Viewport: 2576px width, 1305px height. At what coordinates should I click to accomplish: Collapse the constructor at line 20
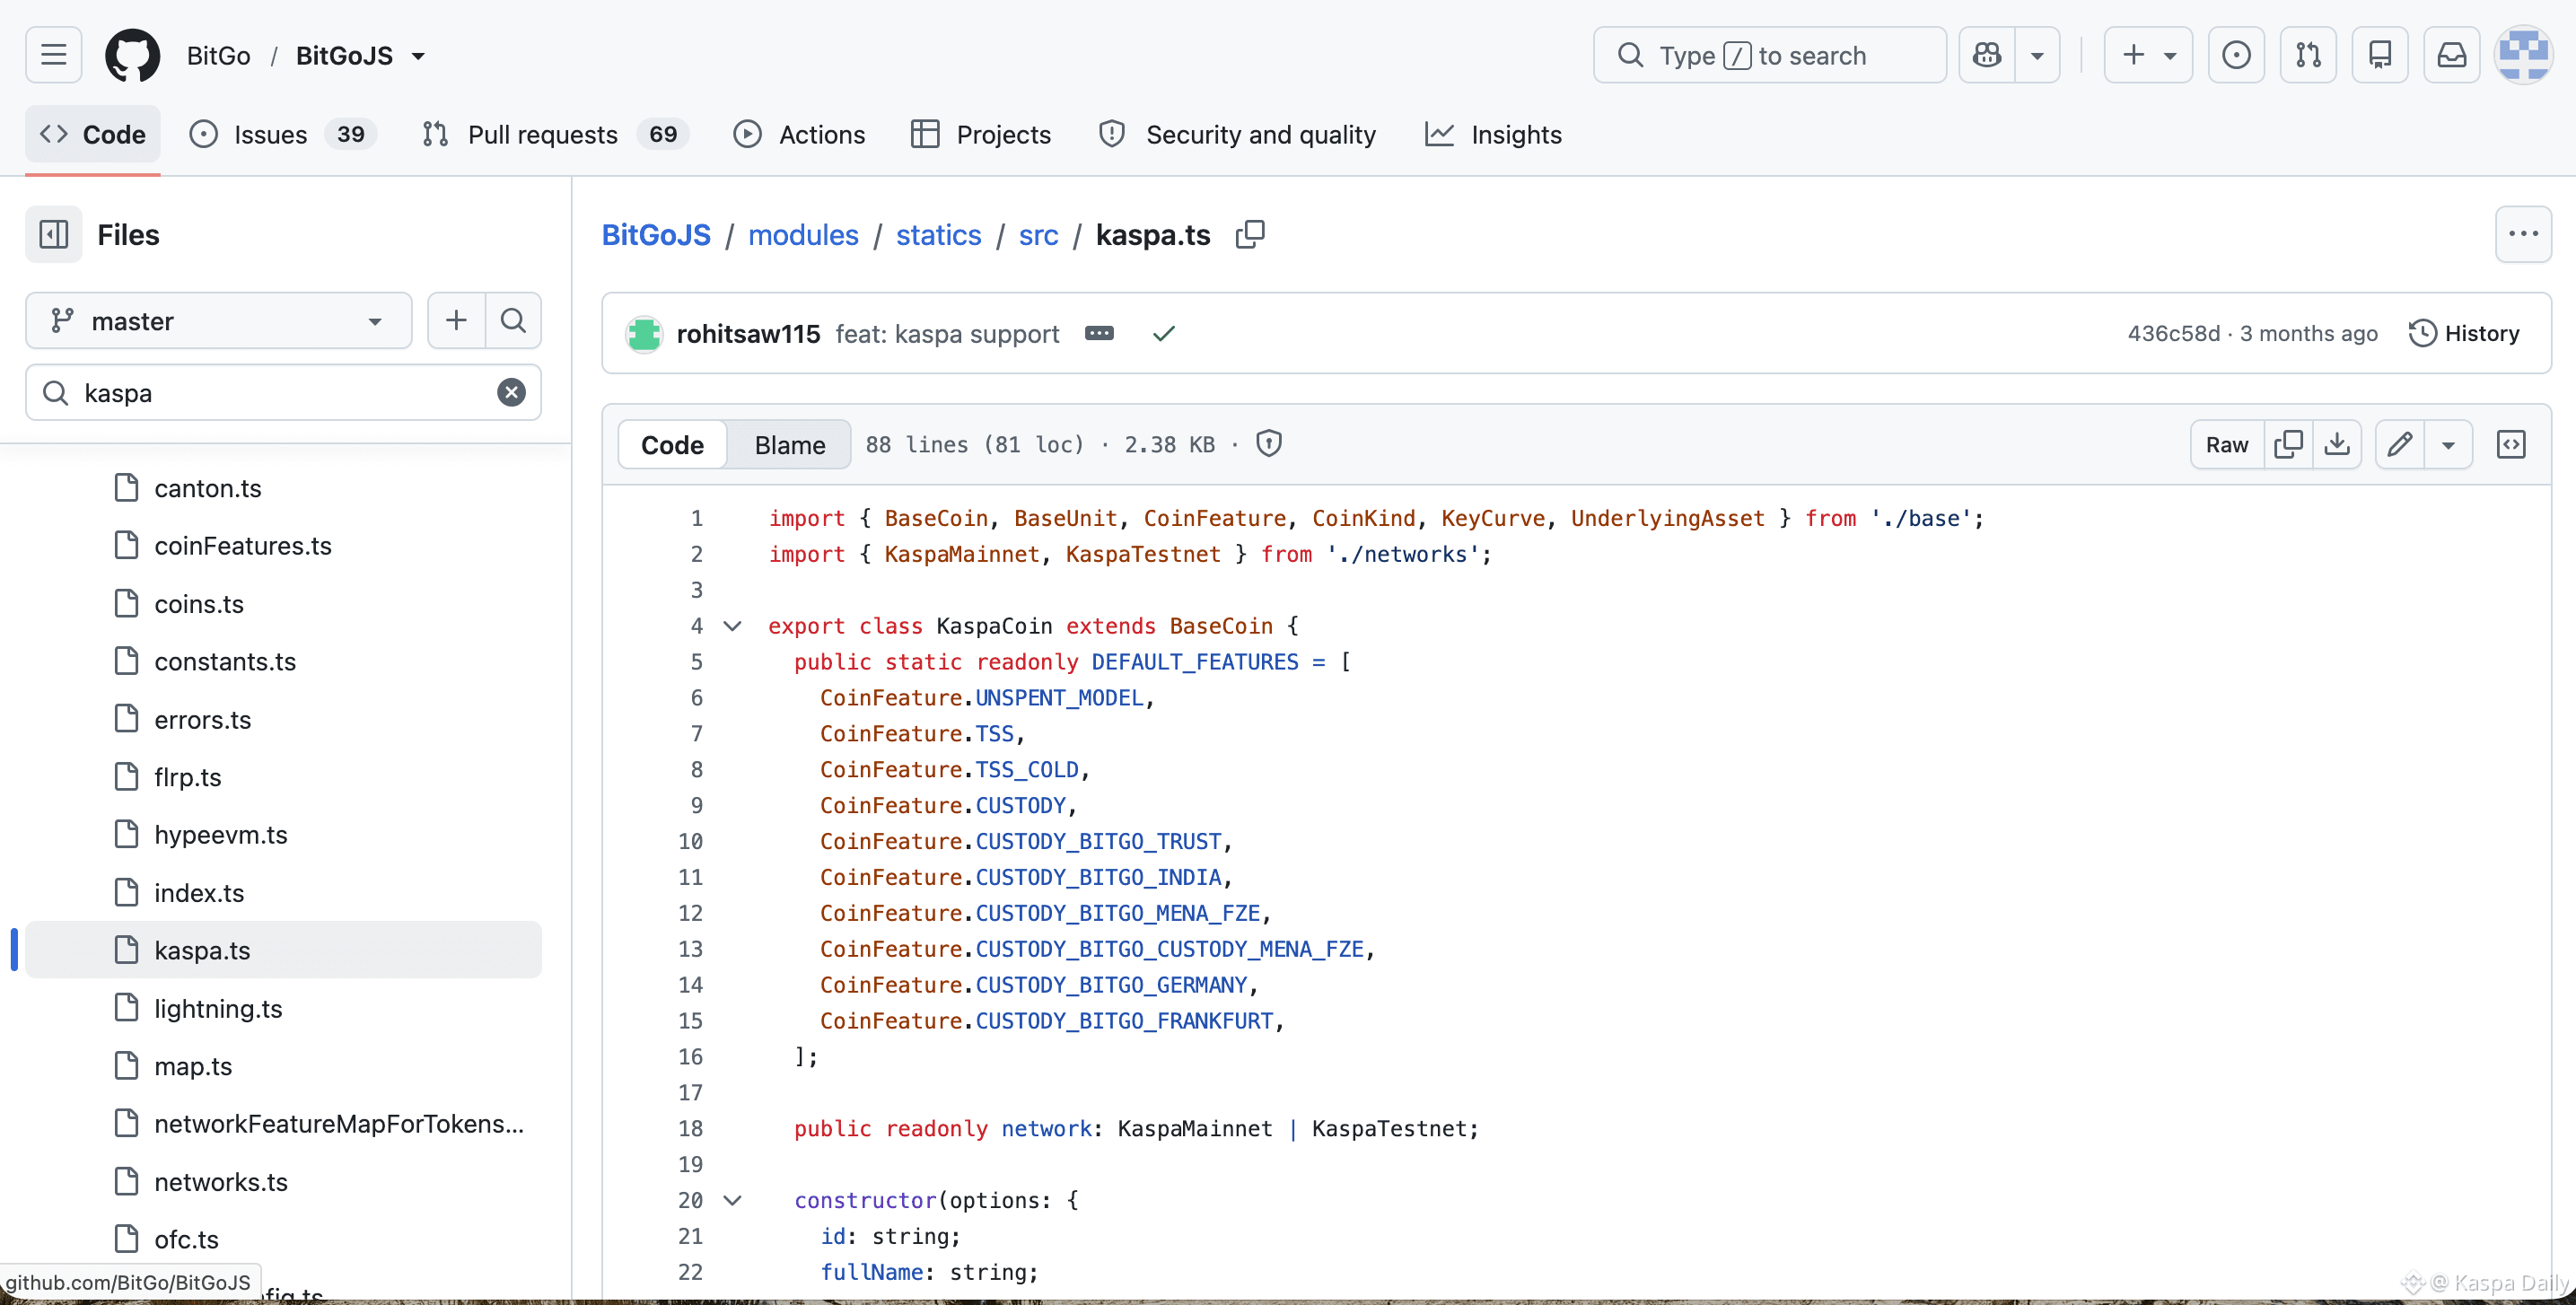tap(732, 1200)
